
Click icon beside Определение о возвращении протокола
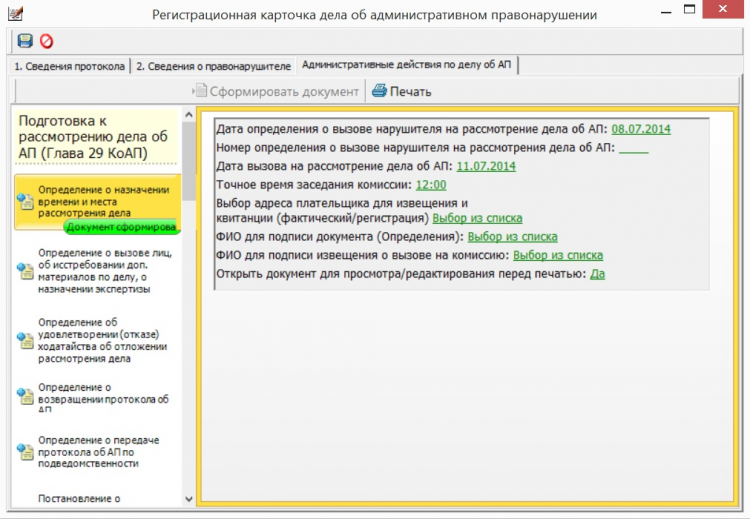(25, 396)
